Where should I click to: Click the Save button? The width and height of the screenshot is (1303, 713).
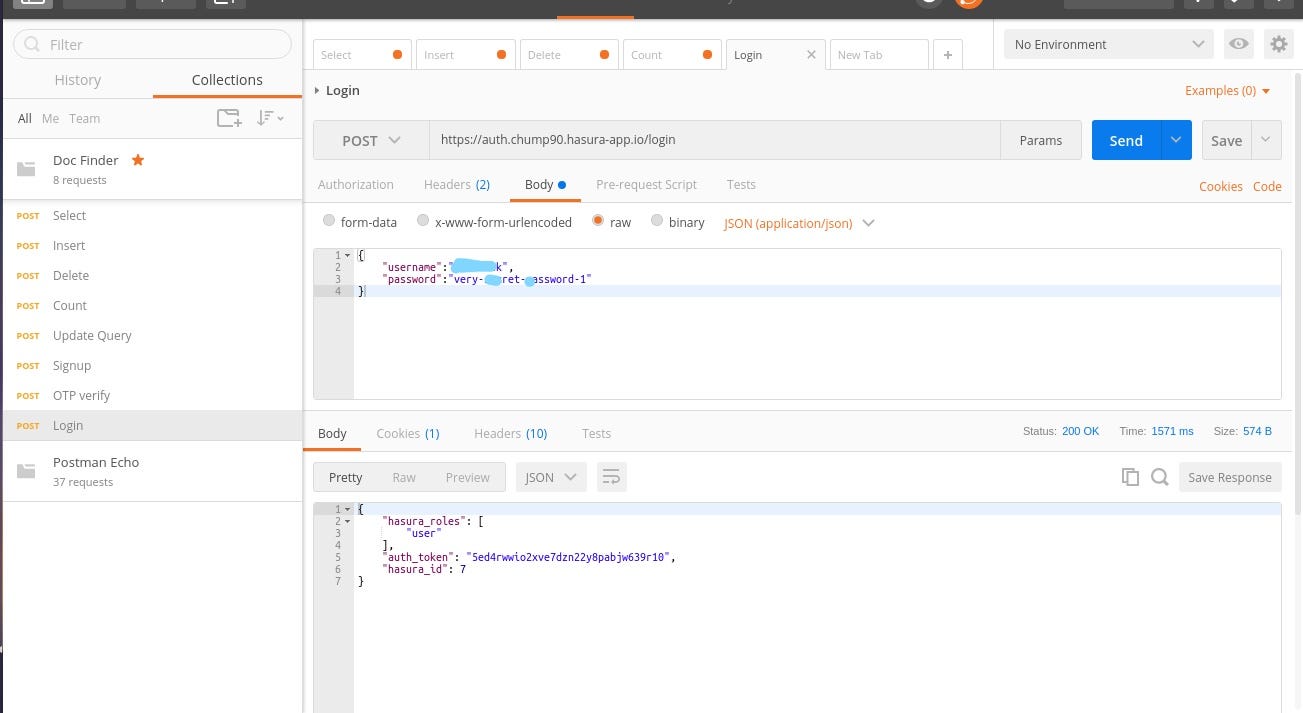pos(1227,140)
